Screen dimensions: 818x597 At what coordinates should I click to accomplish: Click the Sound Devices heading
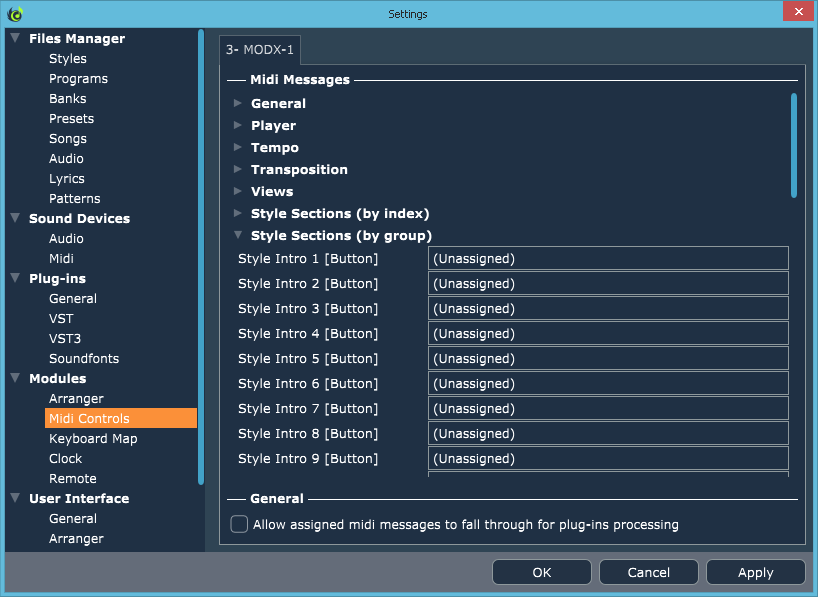pyautogui.click(x=79, y=218)
